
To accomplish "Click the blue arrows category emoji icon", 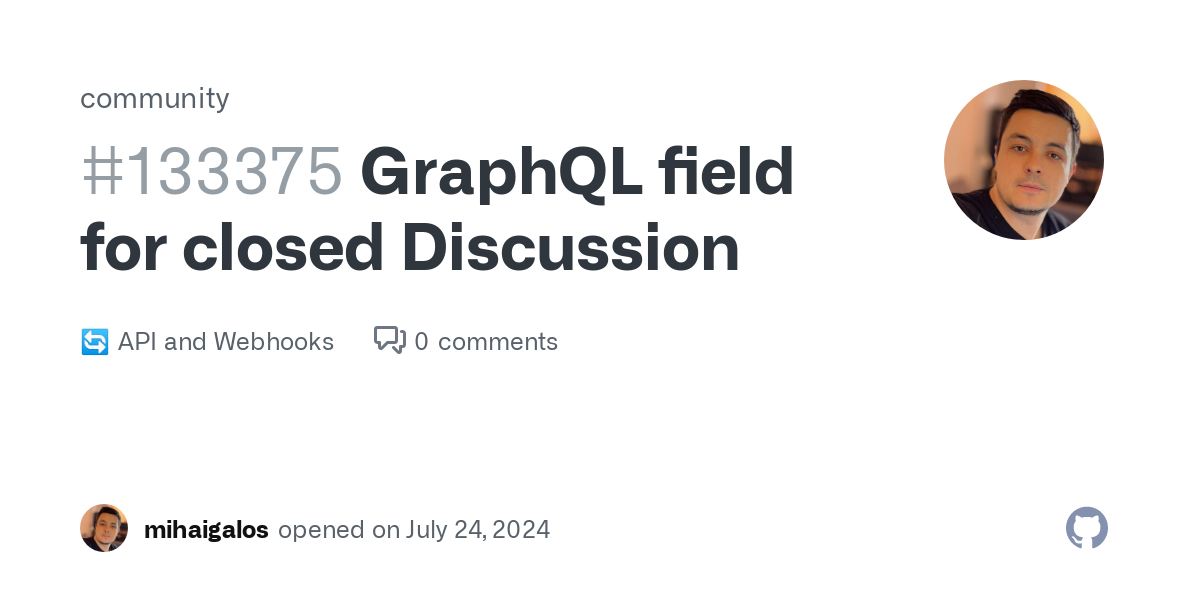I will [94, 342].
